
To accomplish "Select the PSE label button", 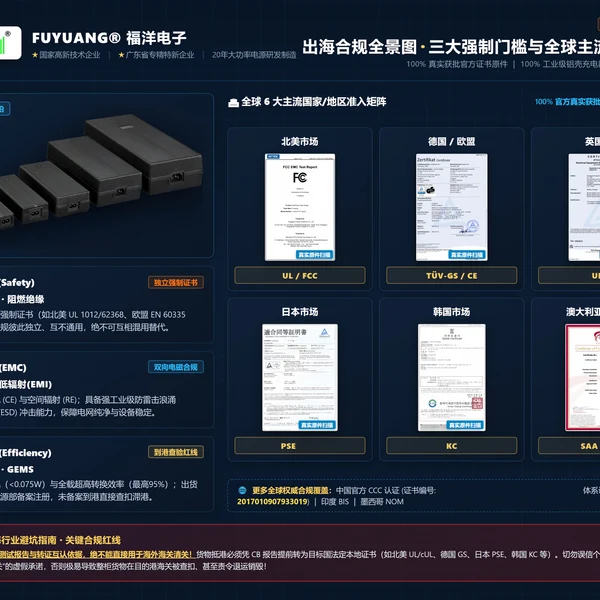I will tap(300, 446).
